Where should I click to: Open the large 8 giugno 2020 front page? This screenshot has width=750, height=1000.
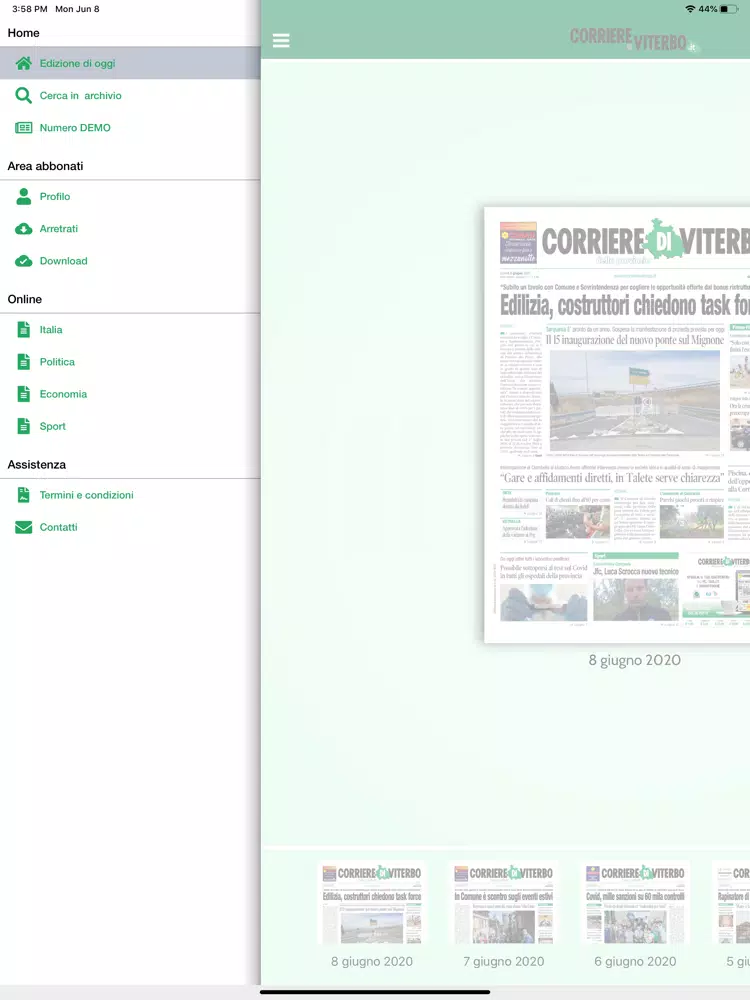point(617,425)
